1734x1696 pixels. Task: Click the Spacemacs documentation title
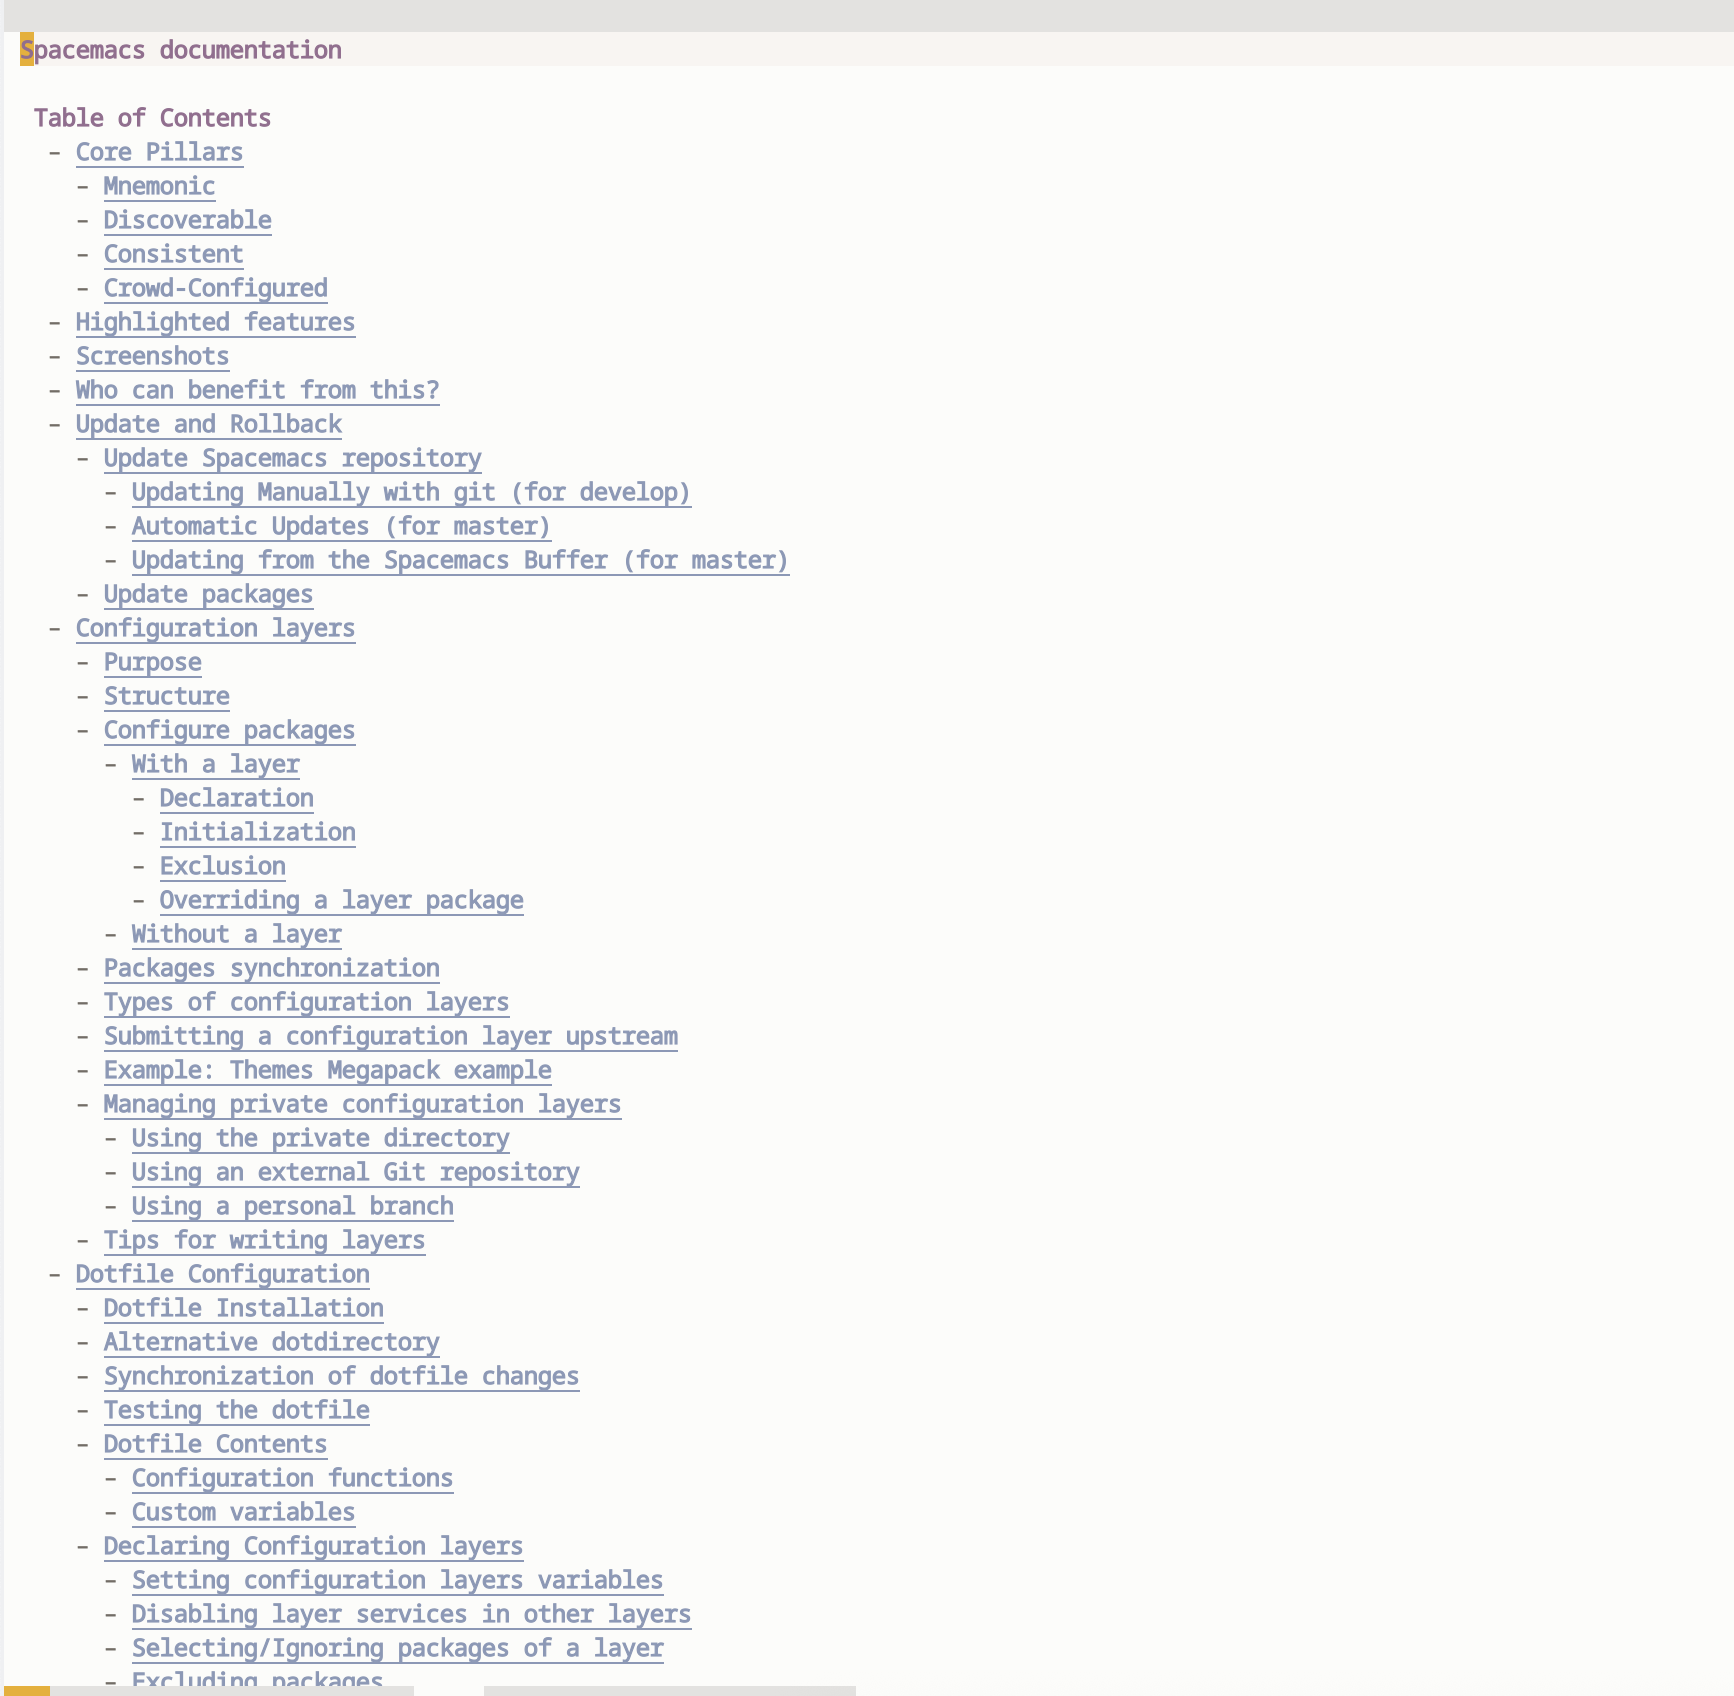pyautogui.click(x=181, y=50)
